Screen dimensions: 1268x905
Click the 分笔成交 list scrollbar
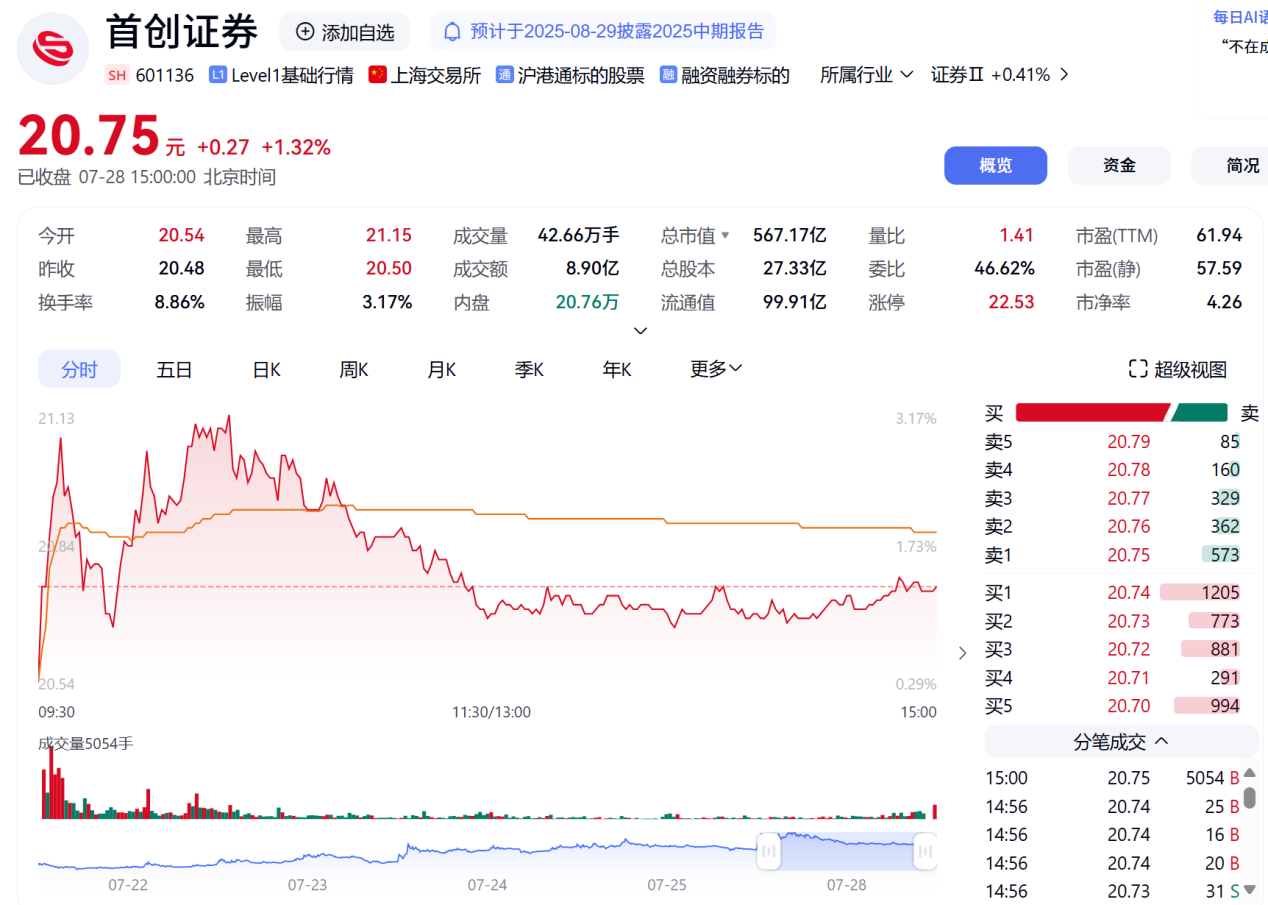(x=1249, y=800)
